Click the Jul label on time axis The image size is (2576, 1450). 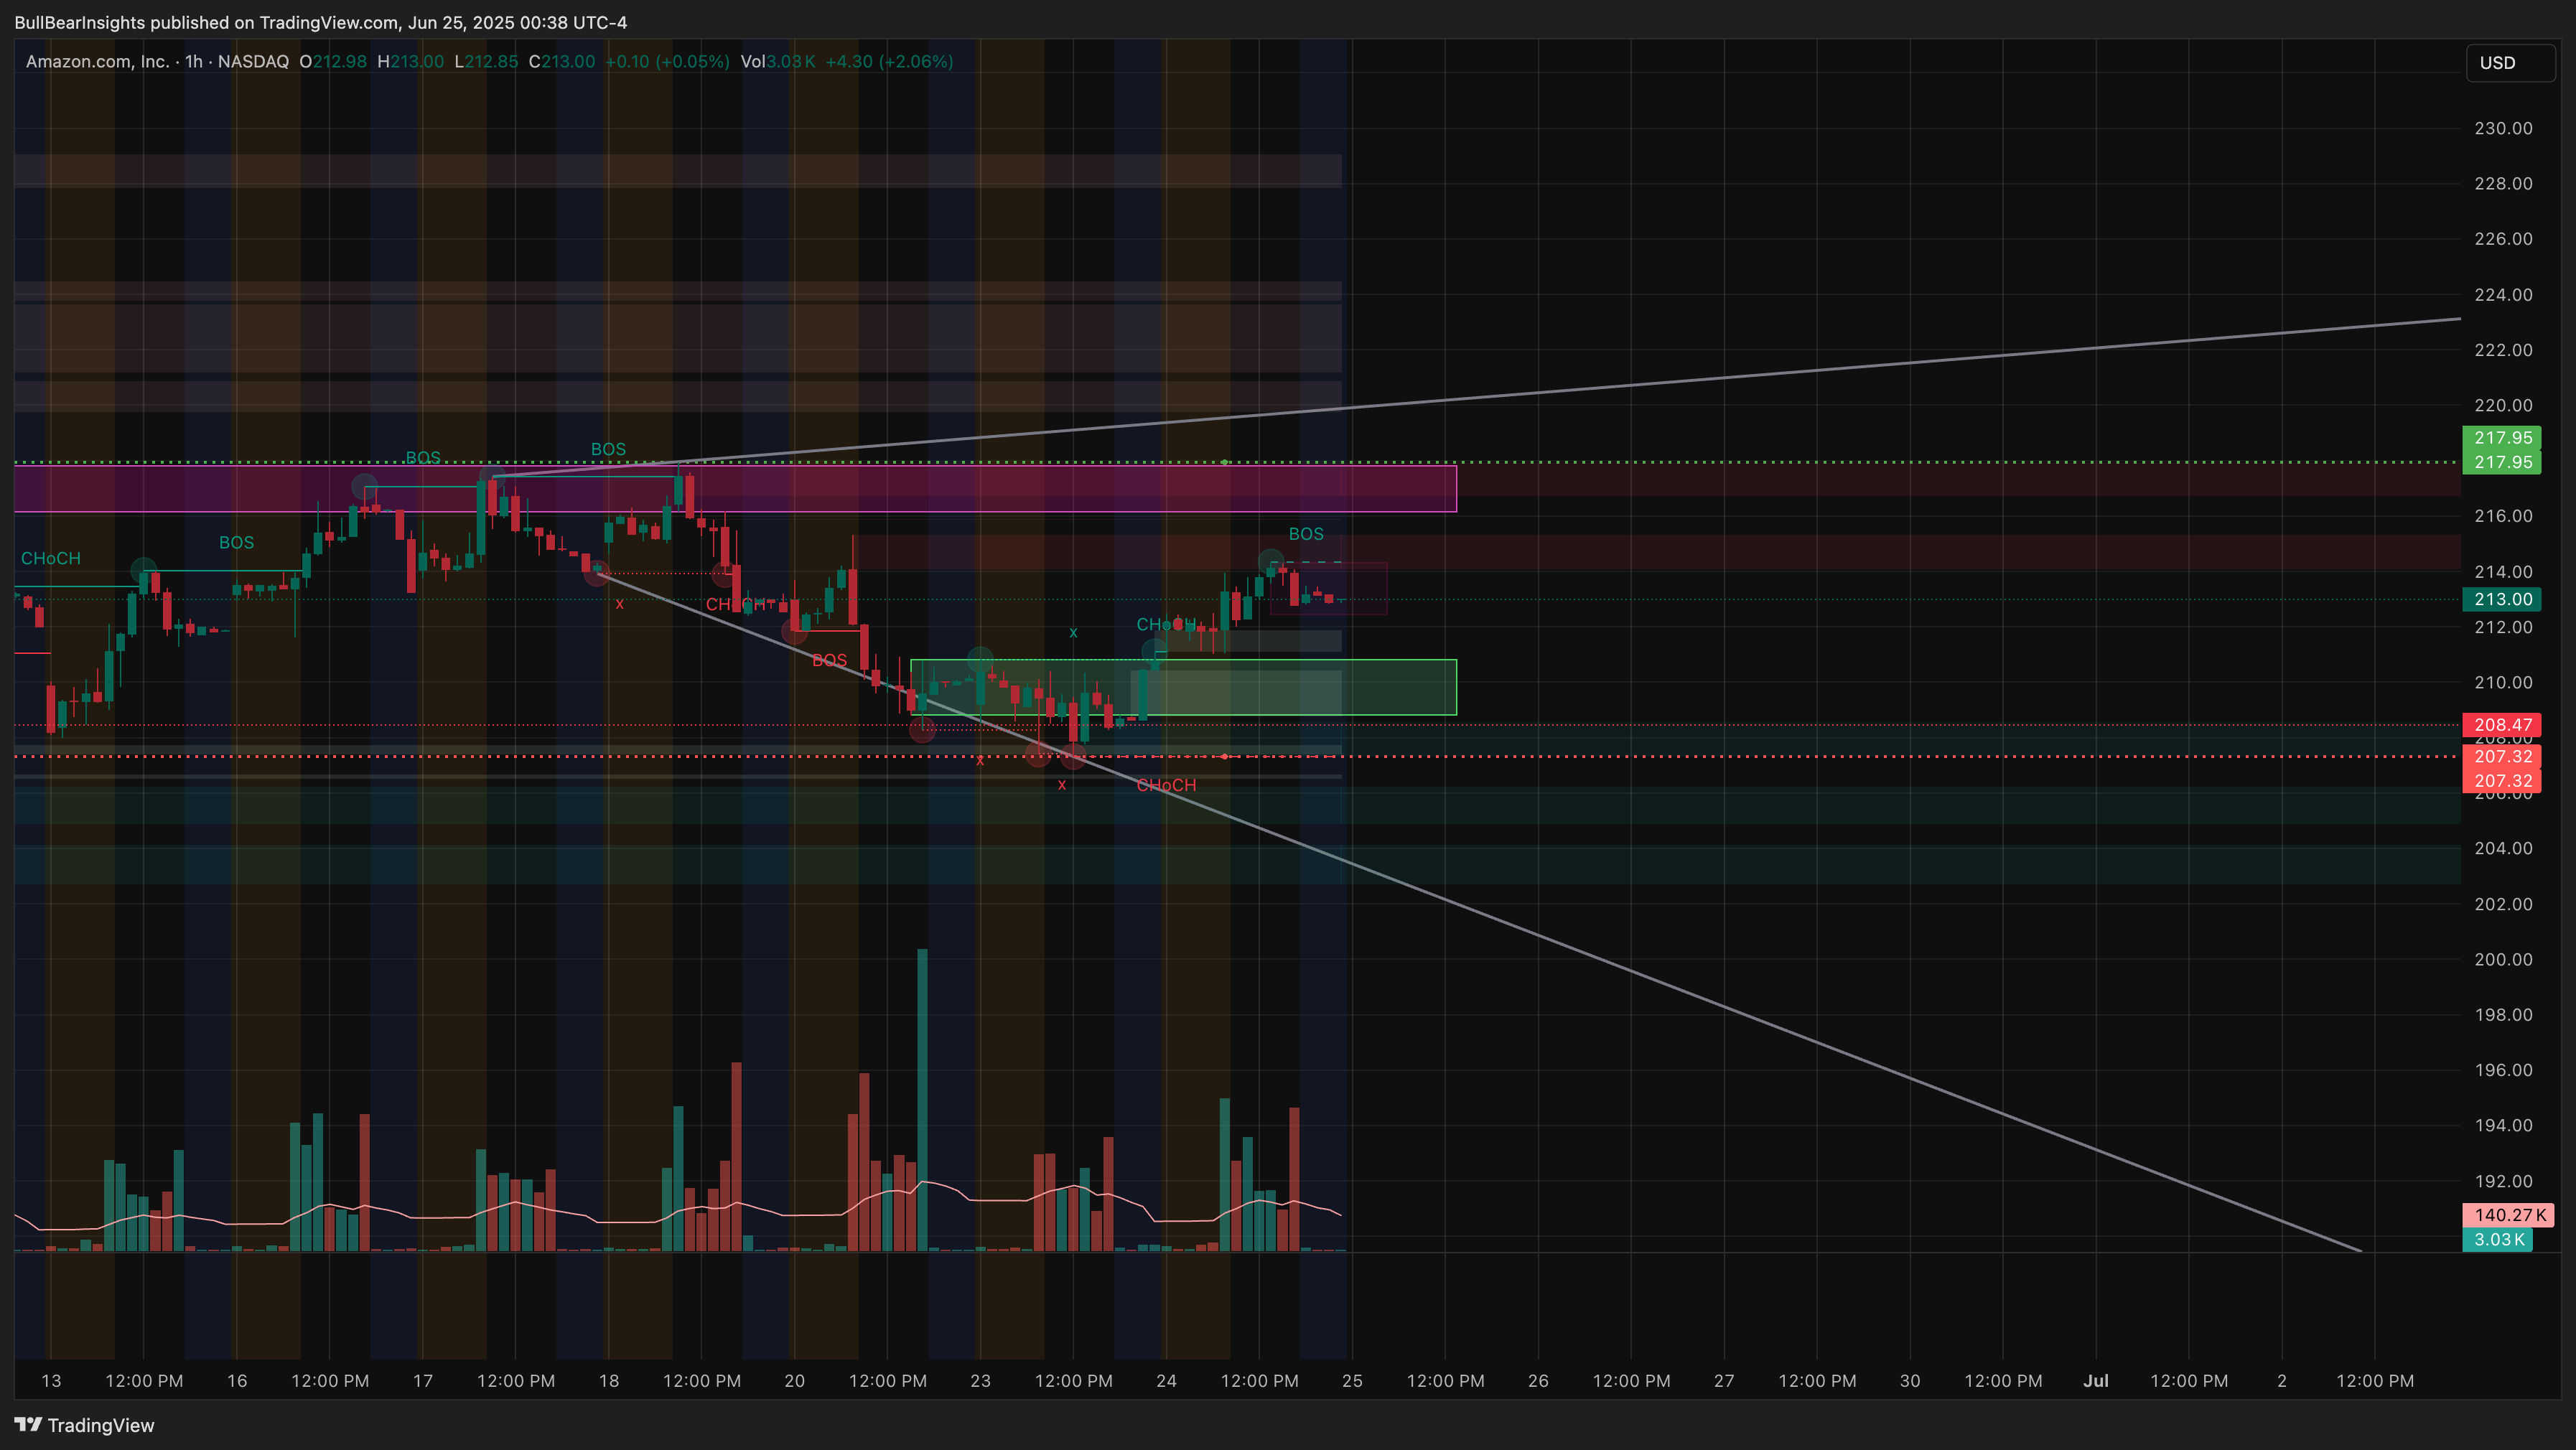[2096, 1381]
